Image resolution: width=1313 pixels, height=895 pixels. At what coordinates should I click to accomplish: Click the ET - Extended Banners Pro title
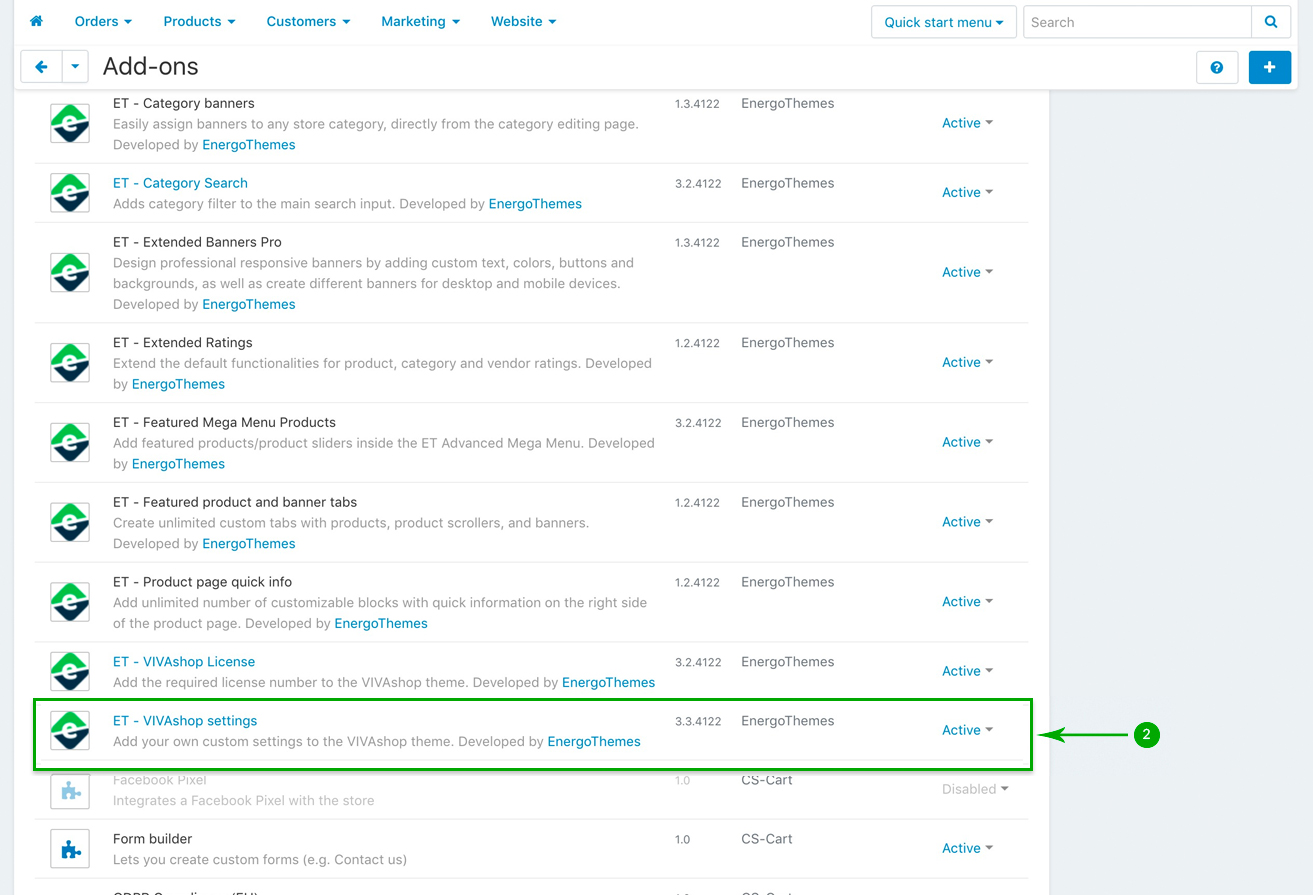pyautogui.click(x=197, y=242)
